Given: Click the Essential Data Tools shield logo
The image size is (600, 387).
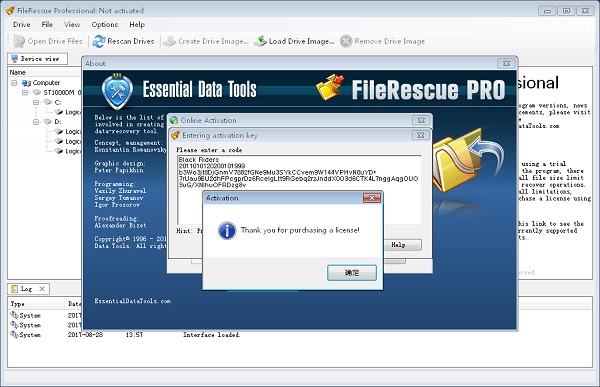Looking at the screenshot, I should (117, 91).
